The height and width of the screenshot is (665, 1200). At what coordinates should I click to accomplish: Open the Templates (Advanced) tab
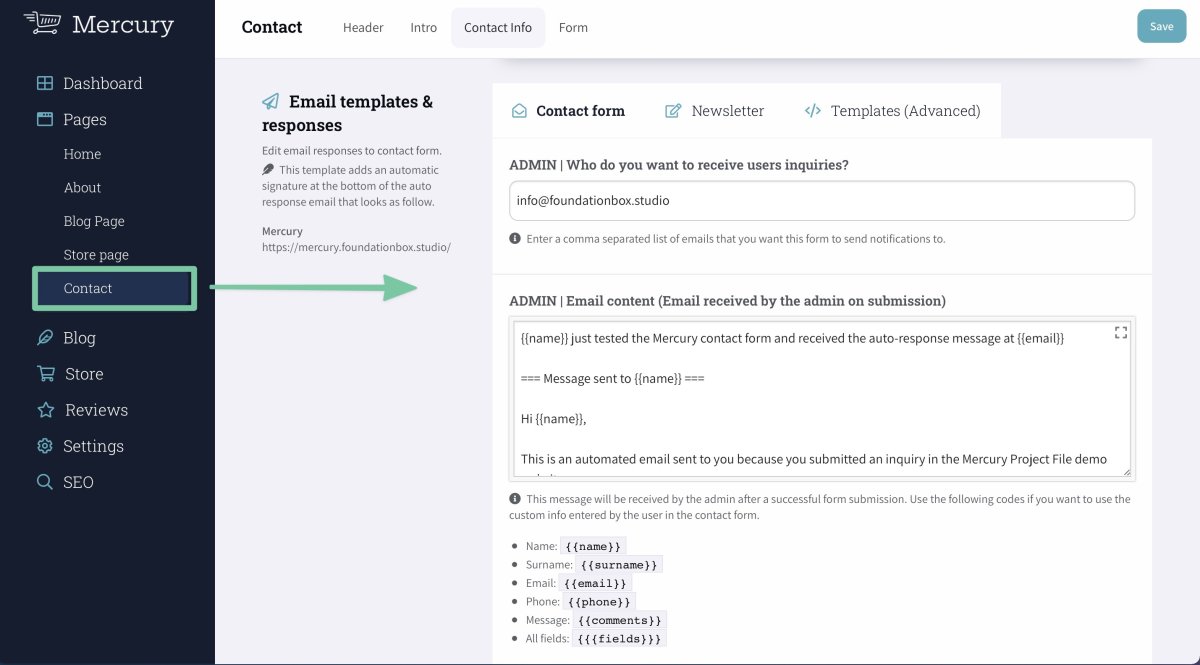coord(892,111)
